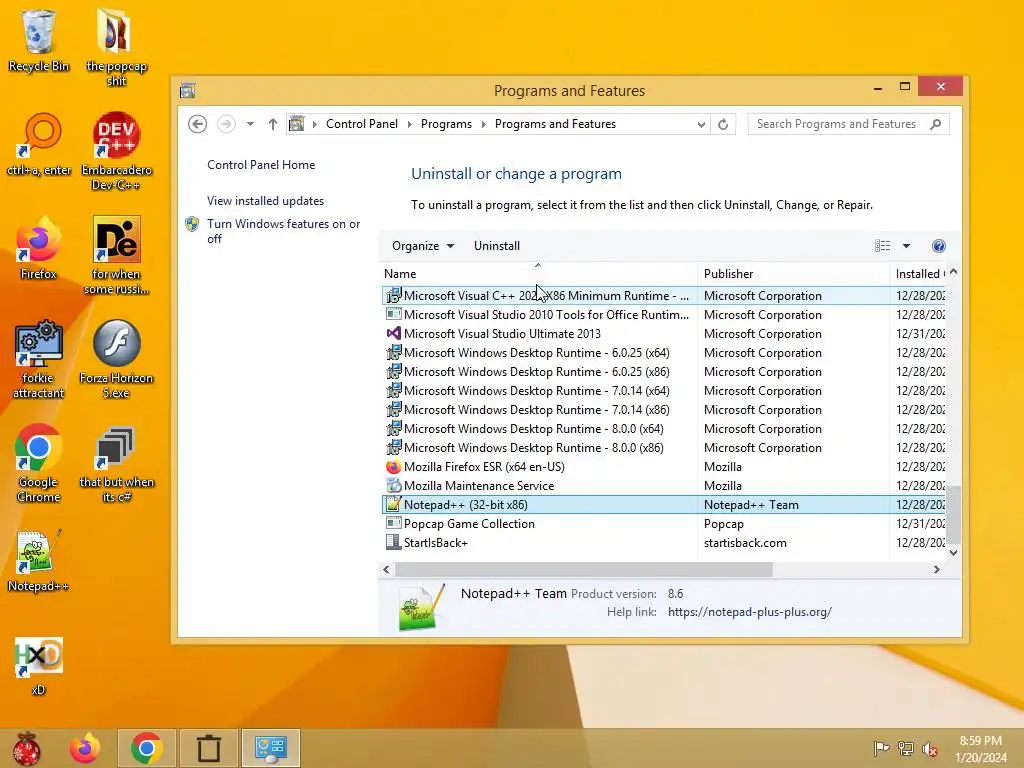
Task: Sort by the Name column header
Action: (538, 274)
